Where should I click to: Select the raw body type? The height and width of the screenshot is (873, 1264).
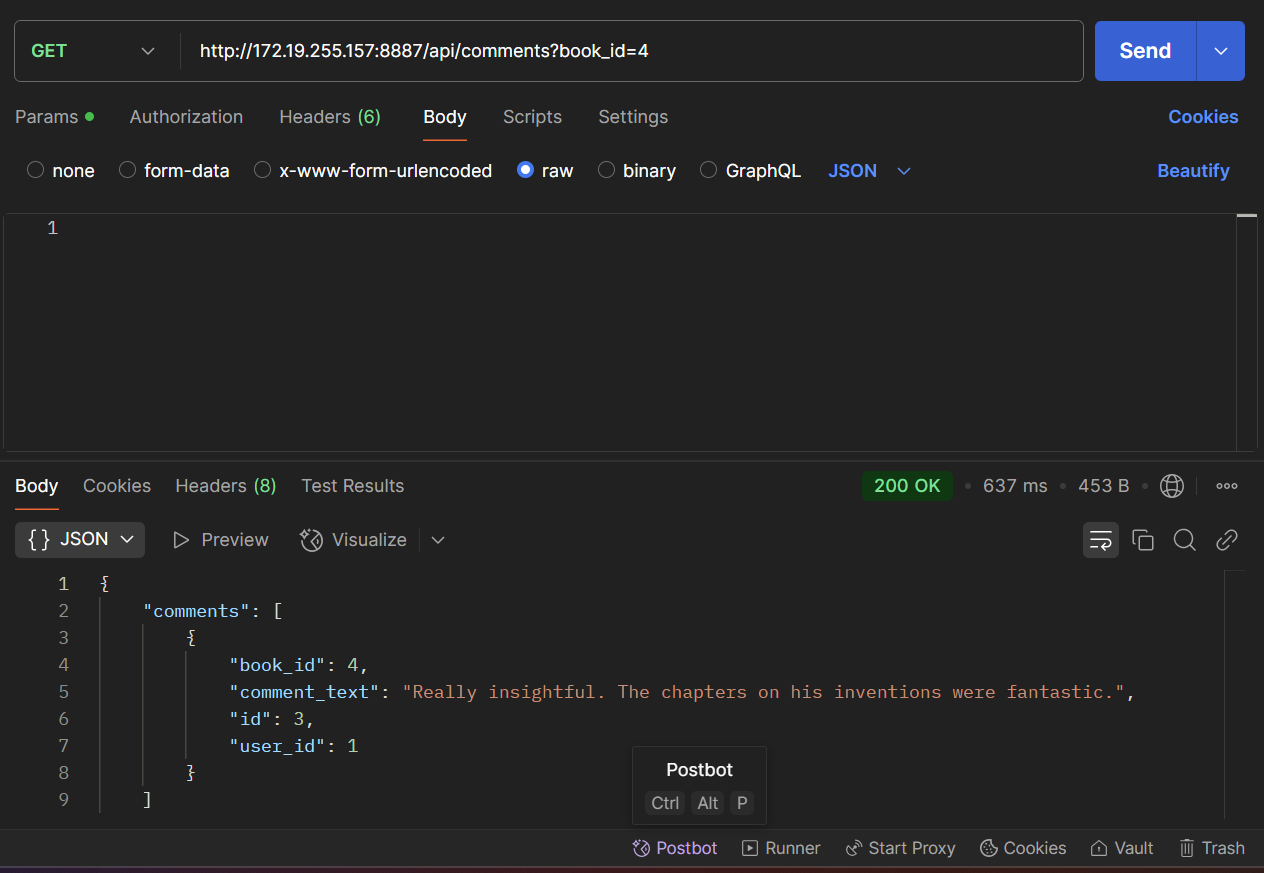tap(545, 171)
